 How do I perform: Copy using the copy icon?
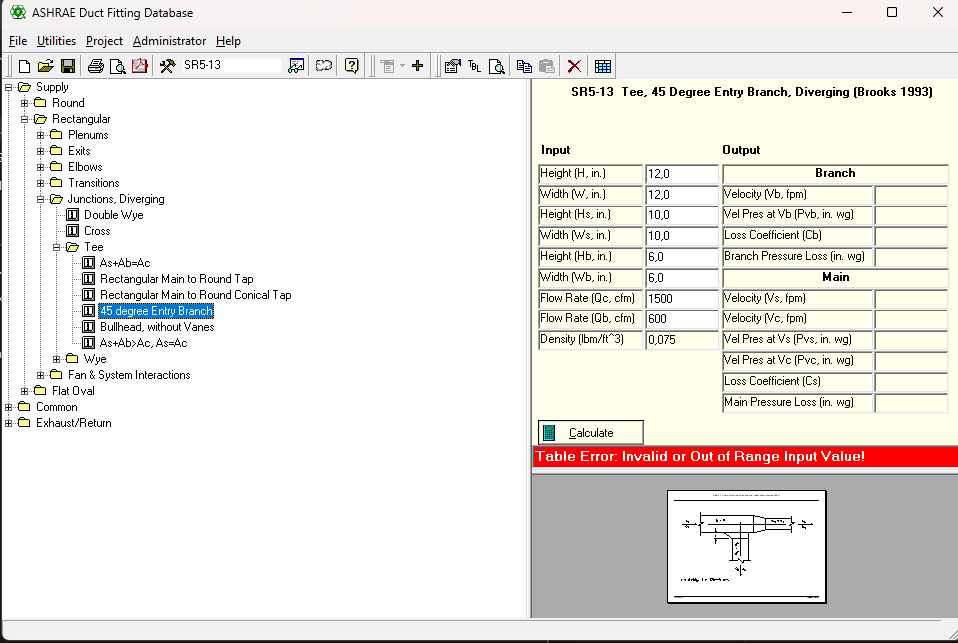click(524, 66)
